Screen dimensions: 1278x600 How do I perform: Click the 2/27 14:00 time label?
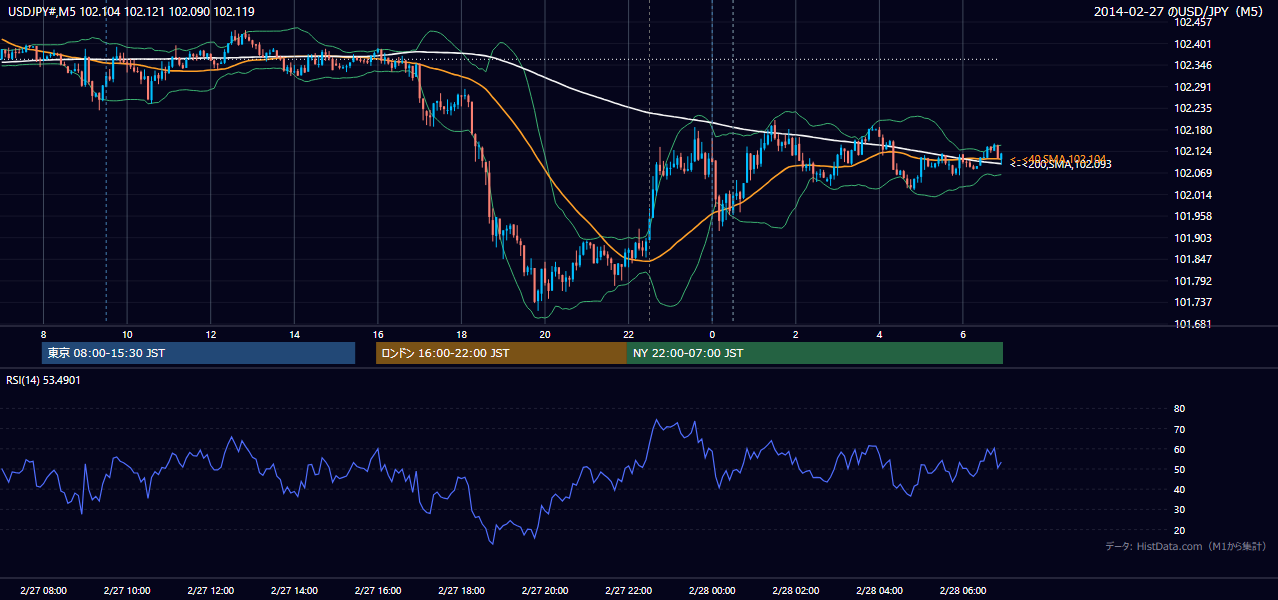click(294, 591)
